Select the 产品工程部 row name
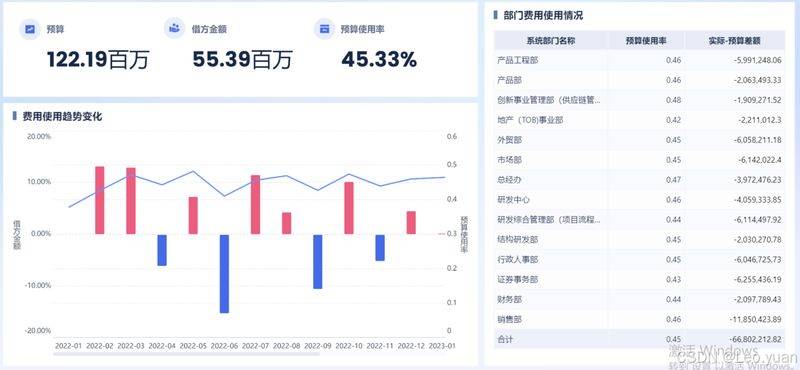The image size is (800, 370). [x=517, y=60]
